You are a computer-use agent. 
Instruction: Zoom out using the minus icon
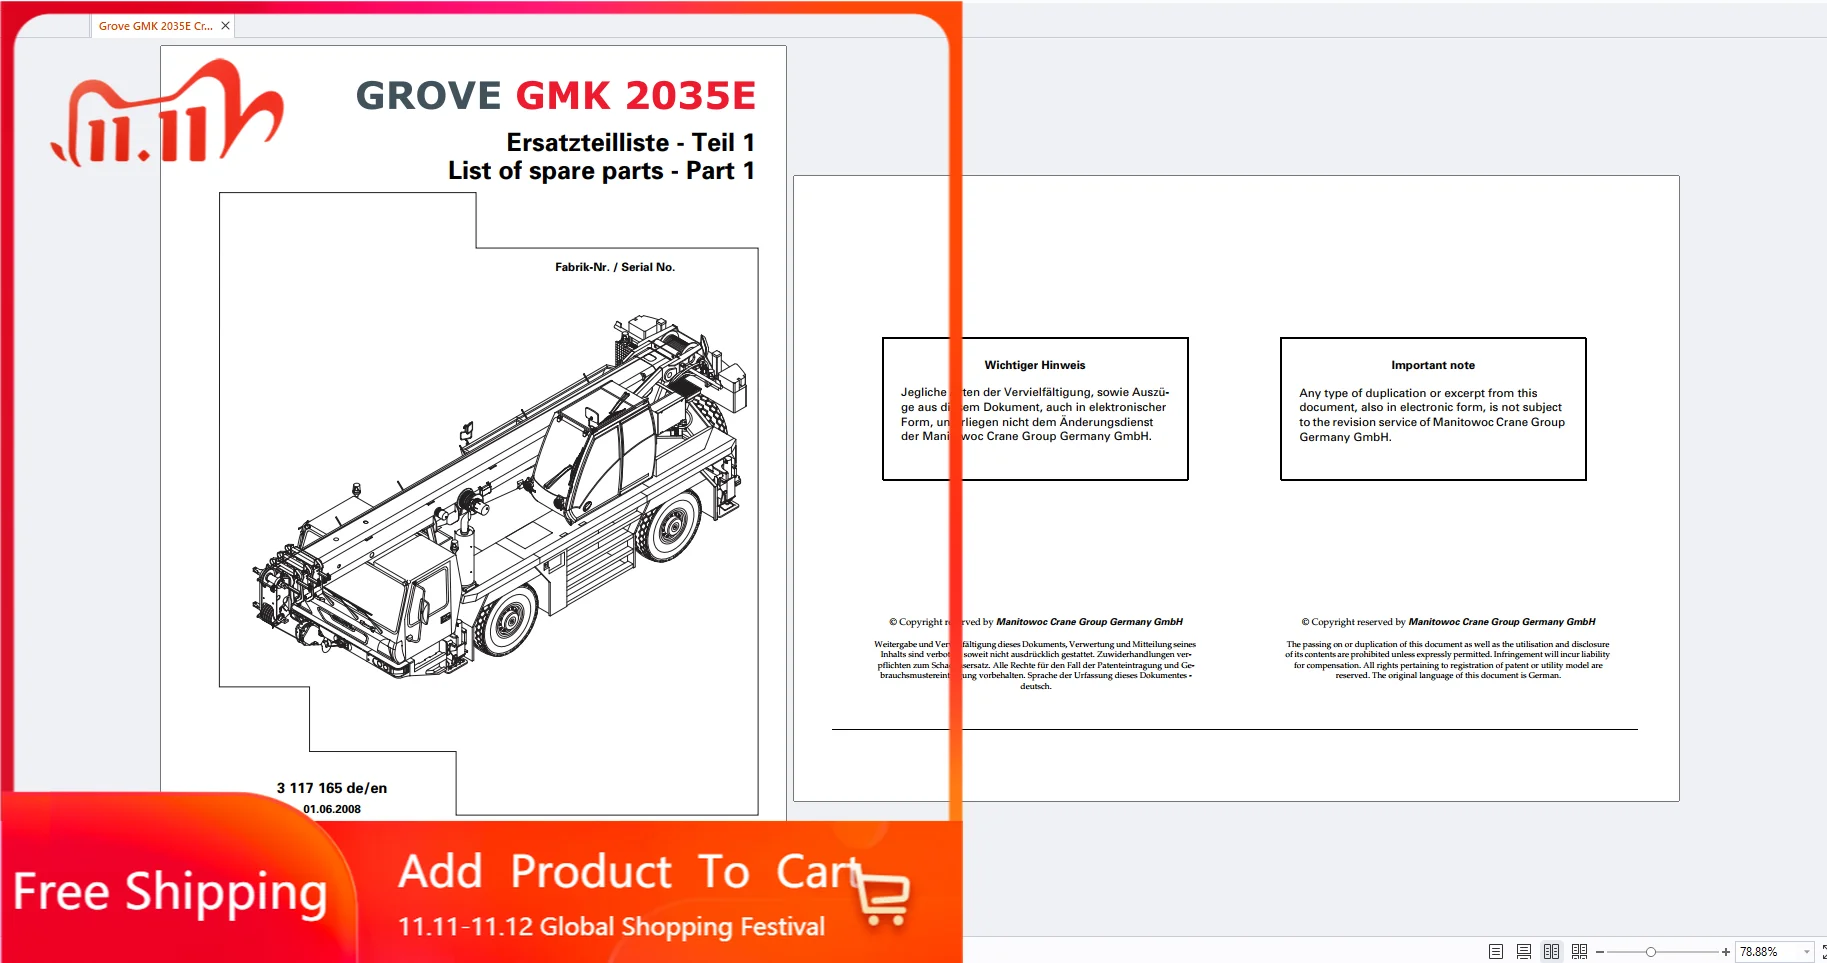point(1600,951)
